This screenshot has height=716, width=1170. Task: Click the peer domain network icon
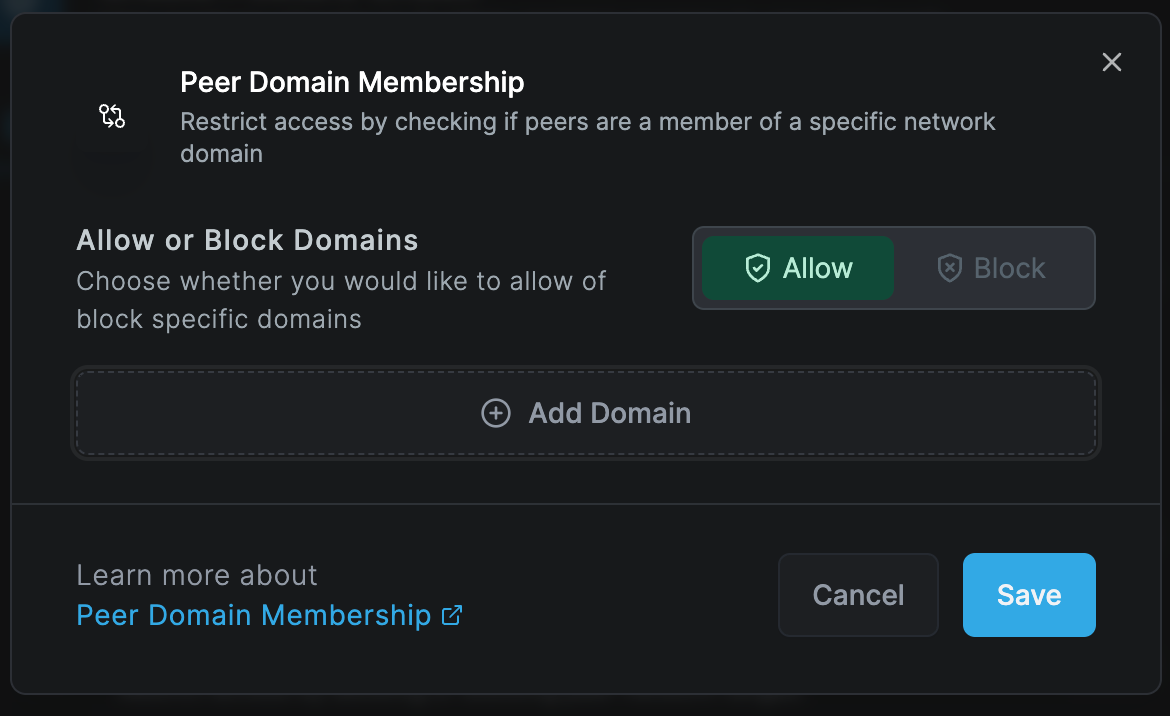click(112, 116)
